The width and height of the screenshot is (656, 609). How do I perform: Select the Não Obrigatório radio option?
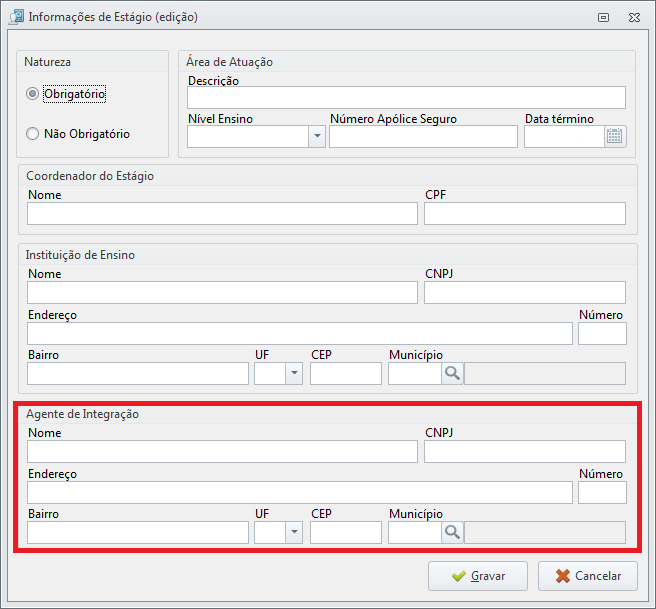coord(32,134)
